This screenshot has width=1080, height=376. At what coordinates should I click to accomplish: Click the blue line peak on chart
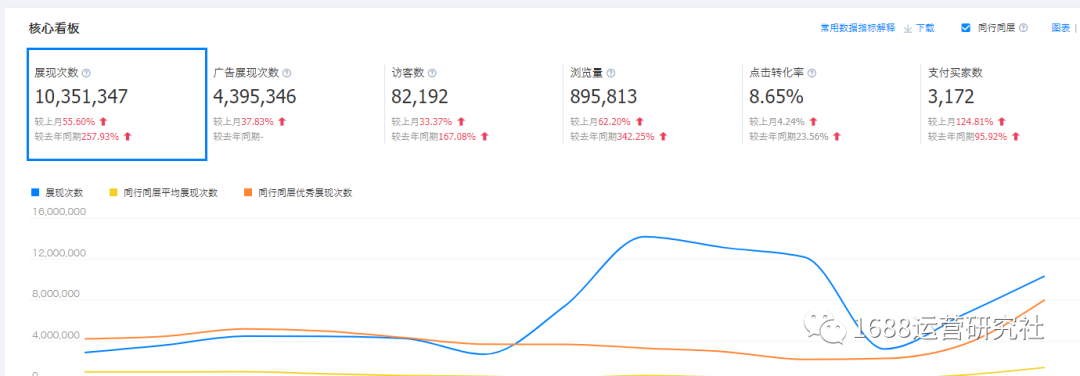(x=644, y=237)
